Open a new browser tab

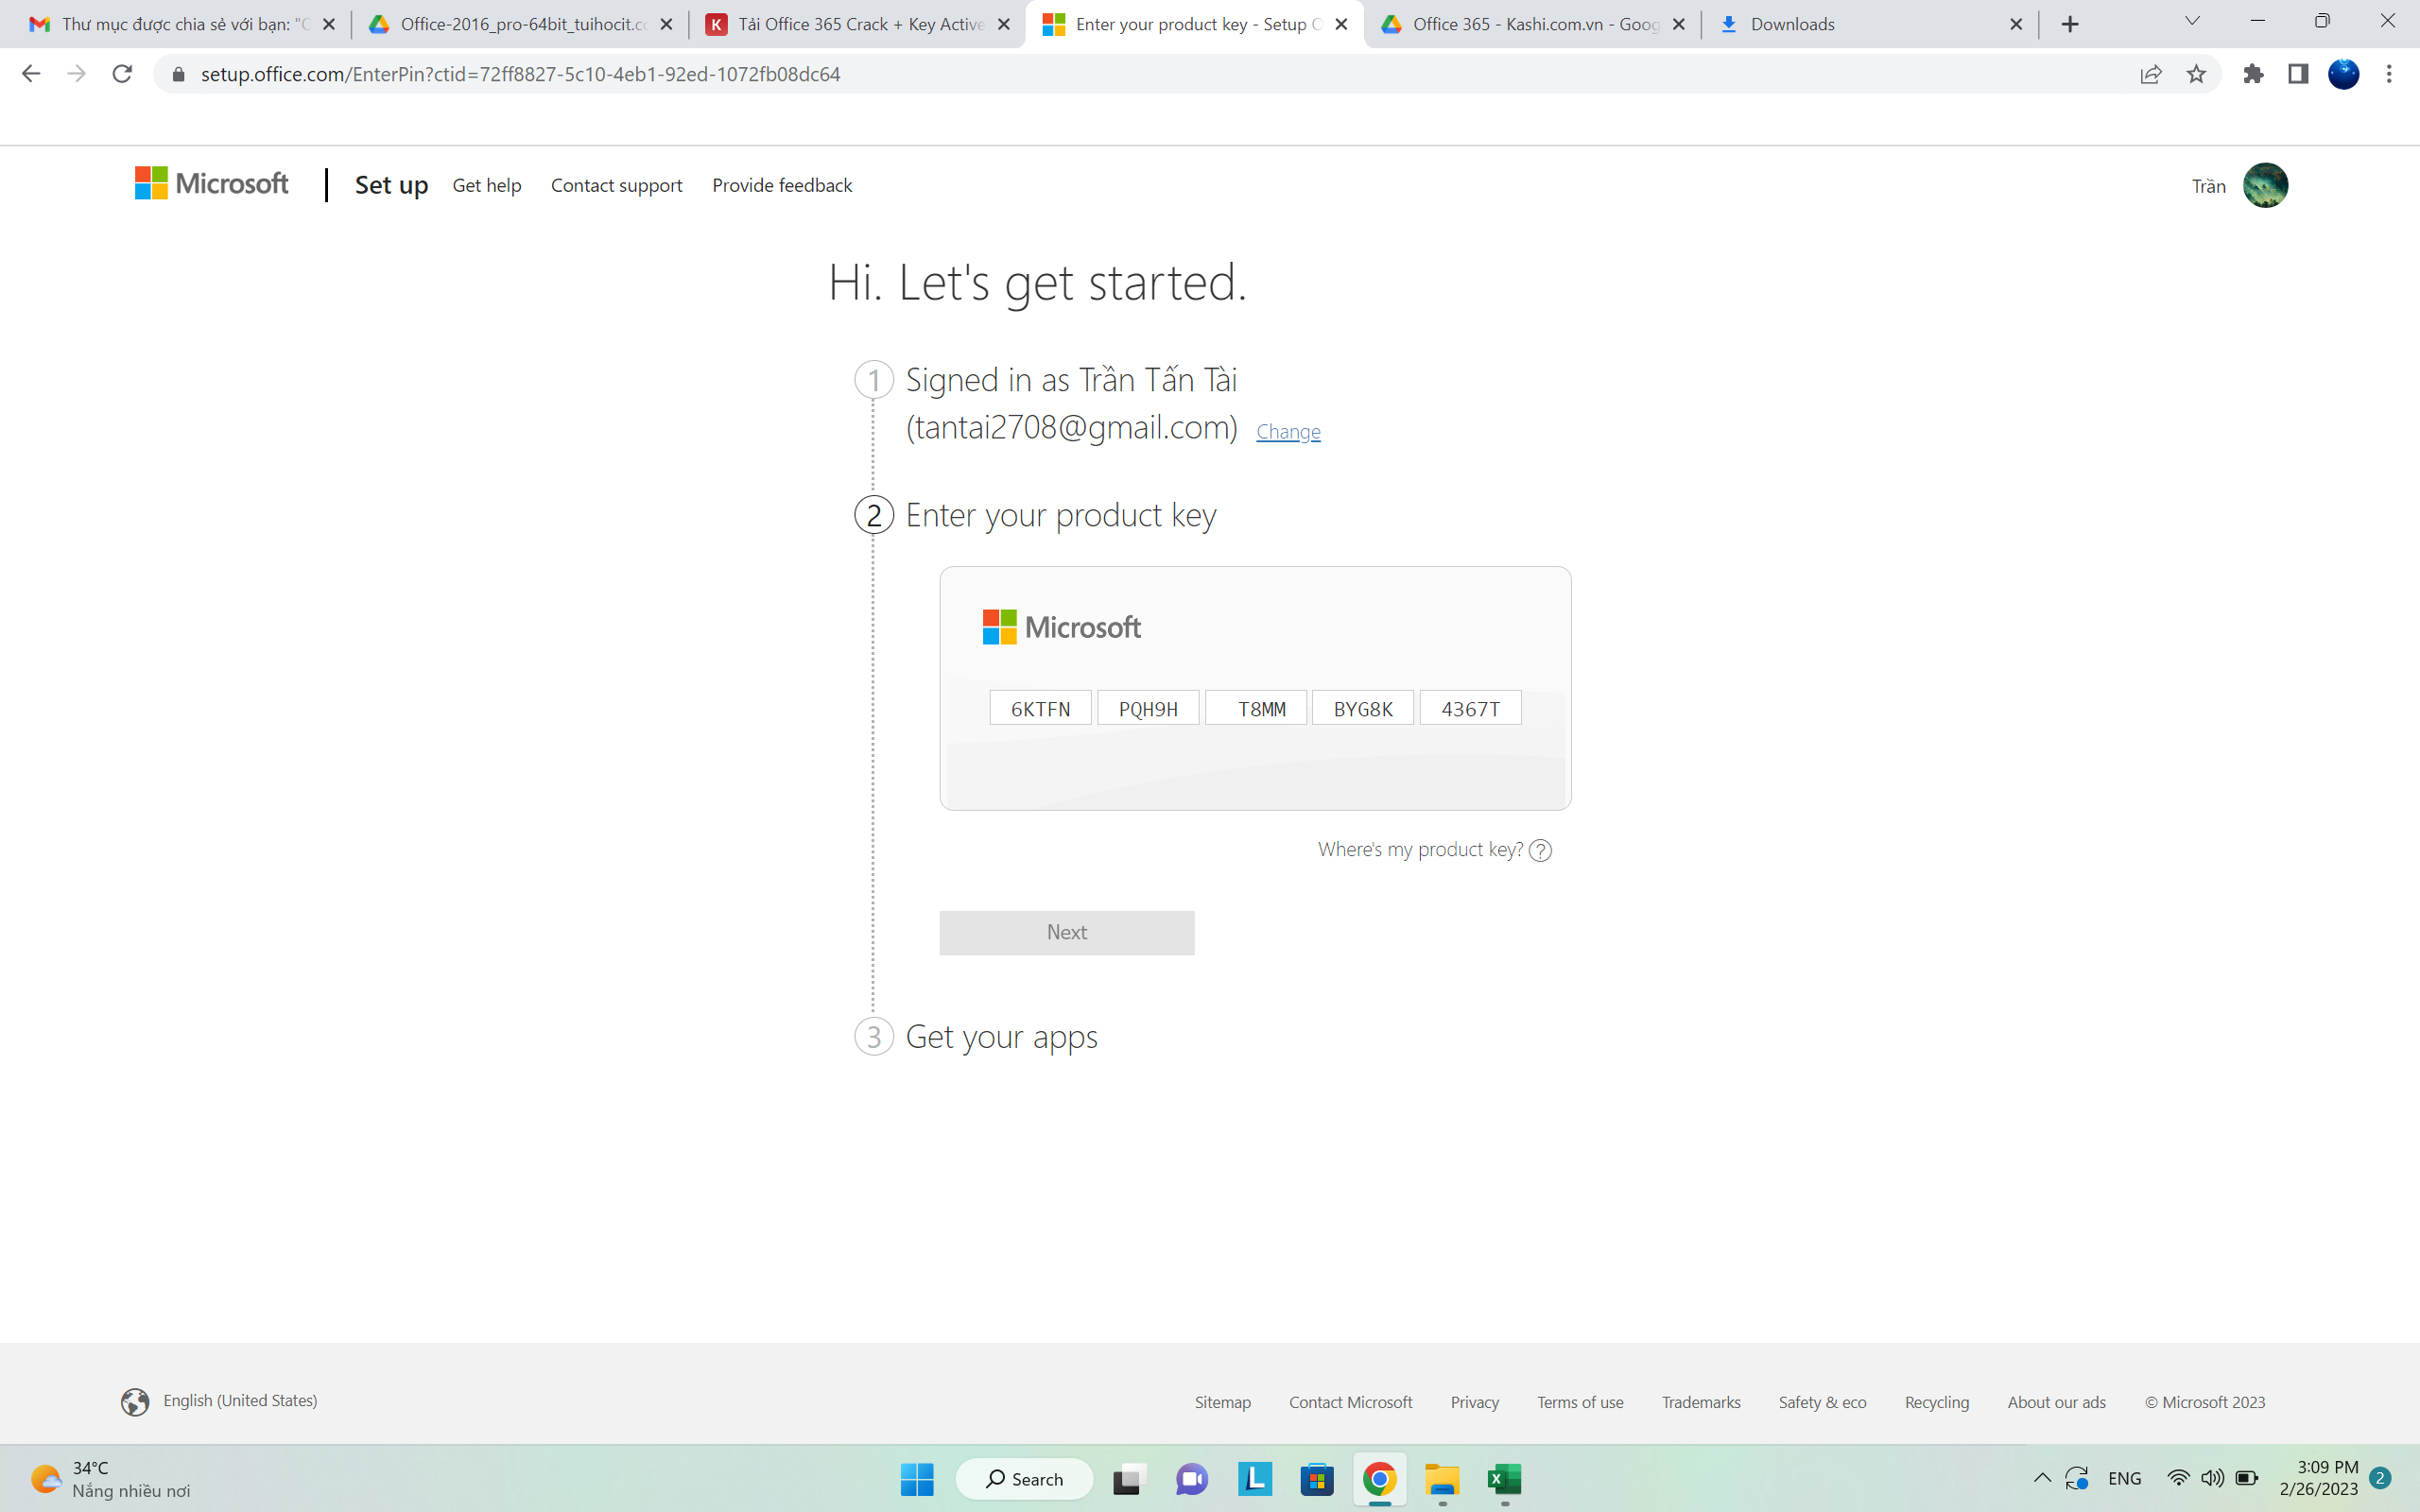pos(2070,24)
